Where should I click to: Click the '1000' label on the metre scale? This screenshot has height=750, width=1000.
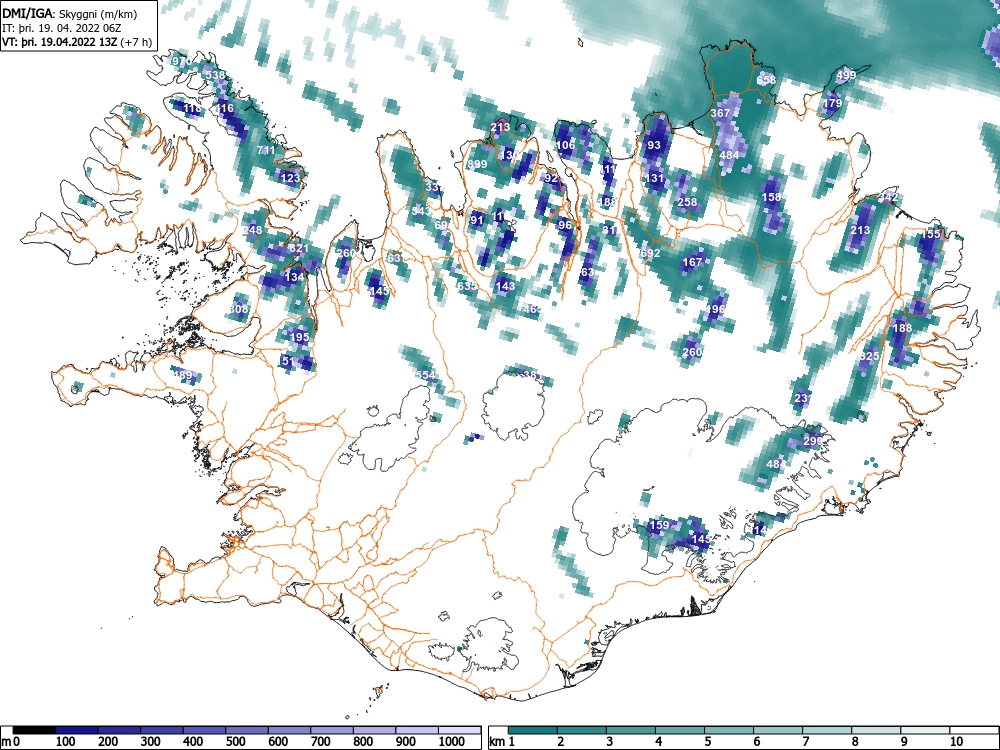tap(452, 741)
